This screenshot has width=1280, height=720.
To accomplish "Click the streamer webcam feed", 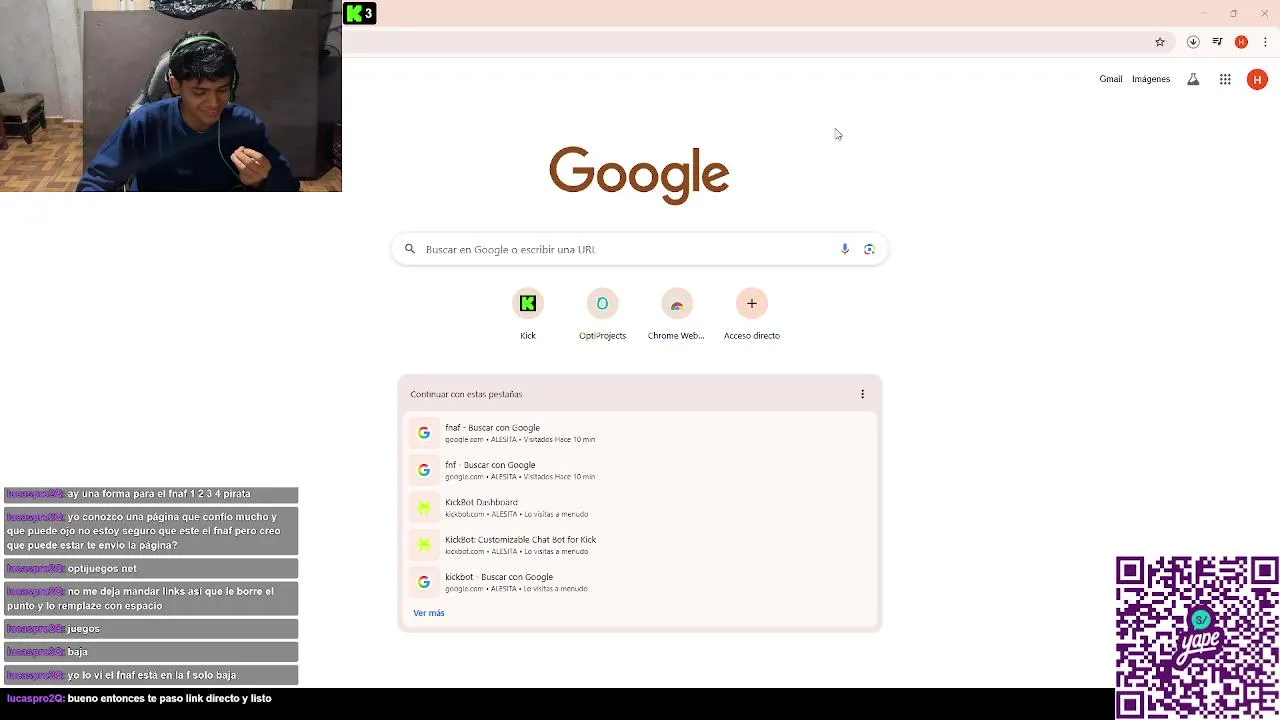I will pyautogui.click(x=171, y=96).
